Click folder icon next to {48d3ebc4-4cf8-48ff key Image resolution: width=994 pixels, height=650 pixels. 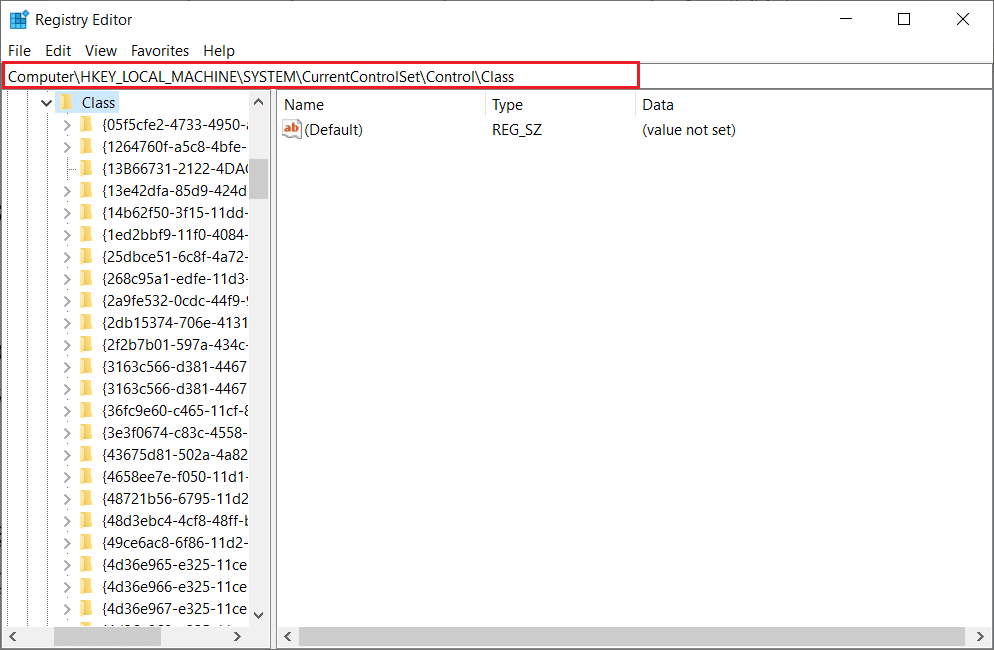click(87, 521)
